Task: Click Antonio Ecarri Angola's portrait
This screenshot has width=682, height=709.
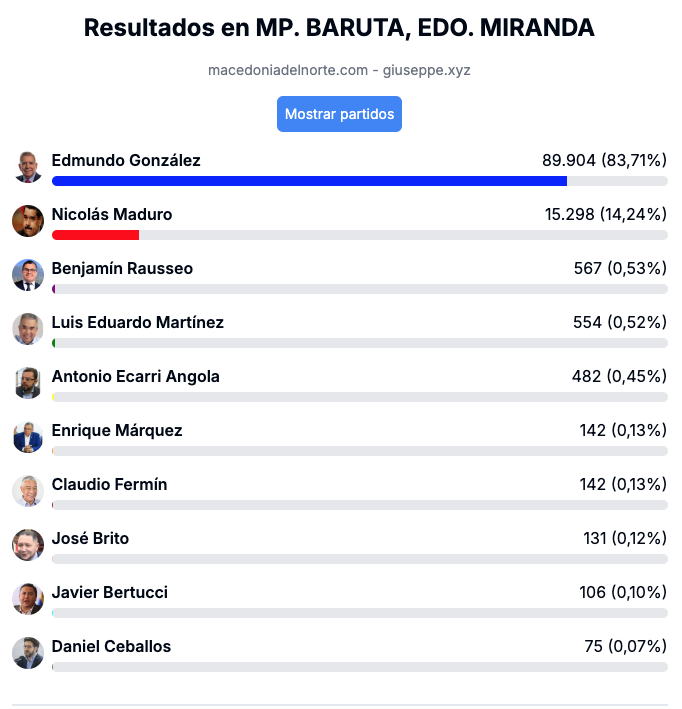Action: (28, 383)
